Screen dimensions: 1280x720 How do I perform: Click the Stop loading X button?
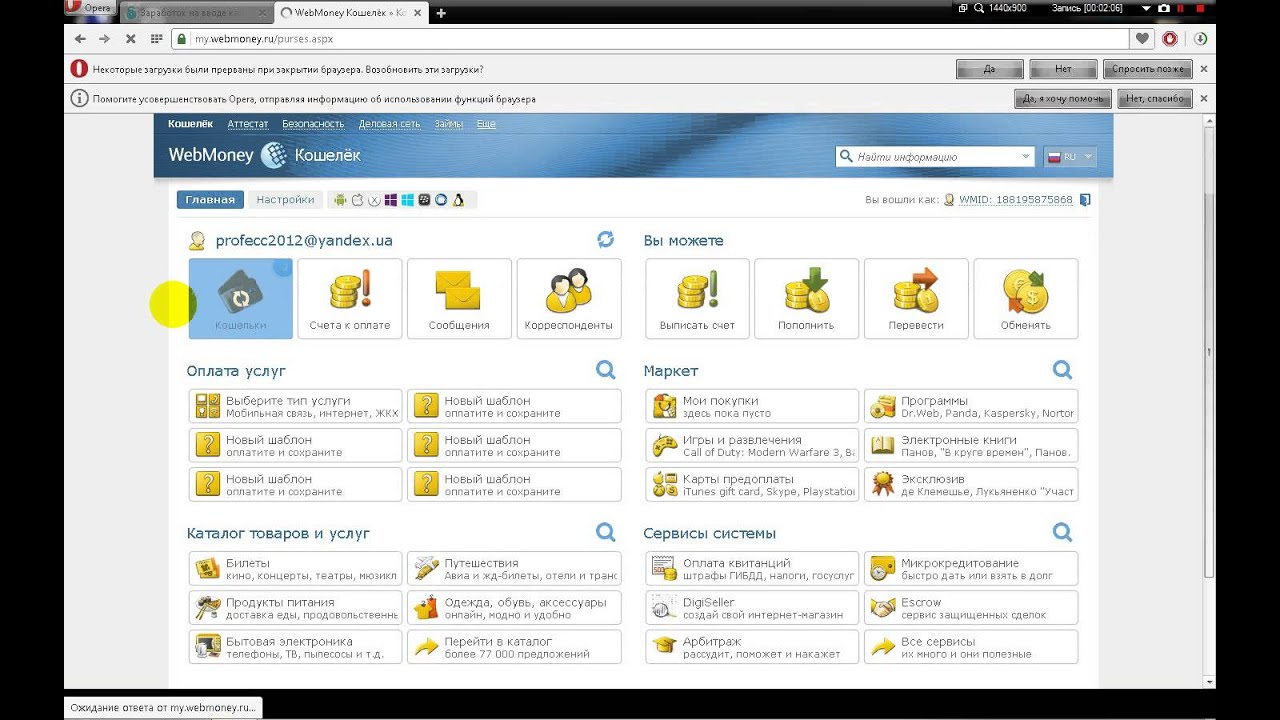tap(130, 39)
